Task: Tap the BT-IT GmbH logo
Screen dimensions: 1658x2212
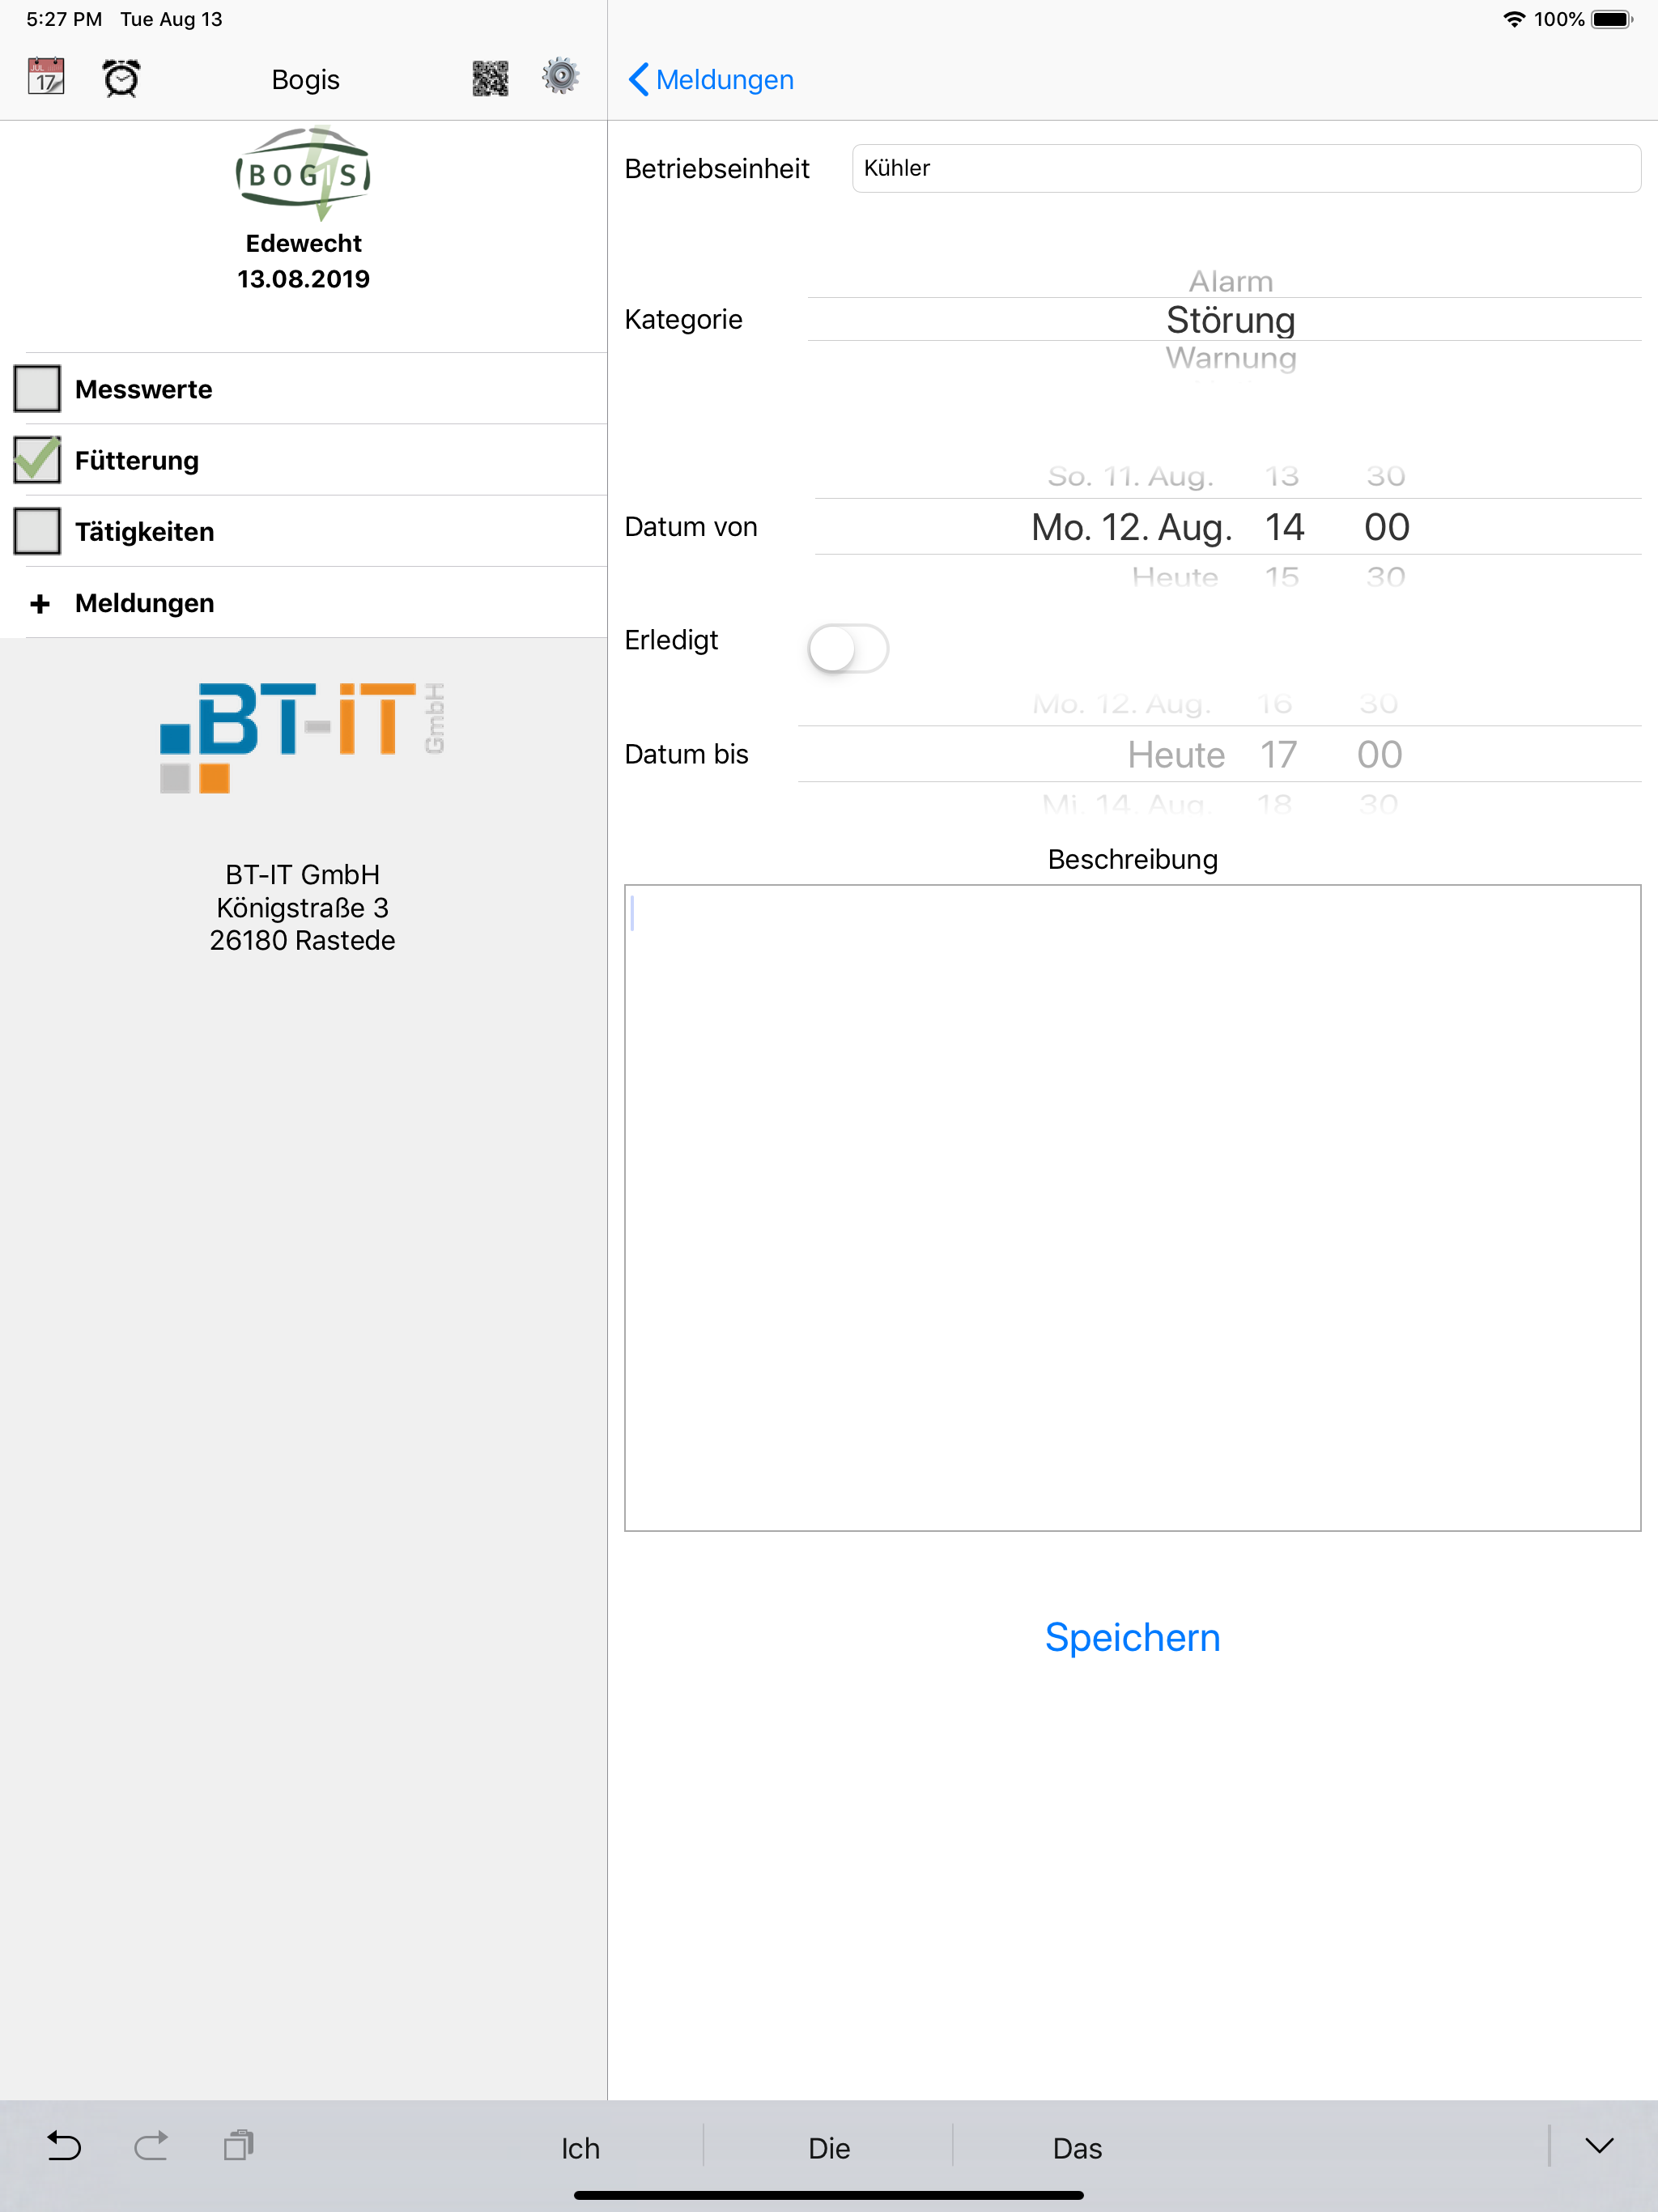Action: [x=303, y=738]
